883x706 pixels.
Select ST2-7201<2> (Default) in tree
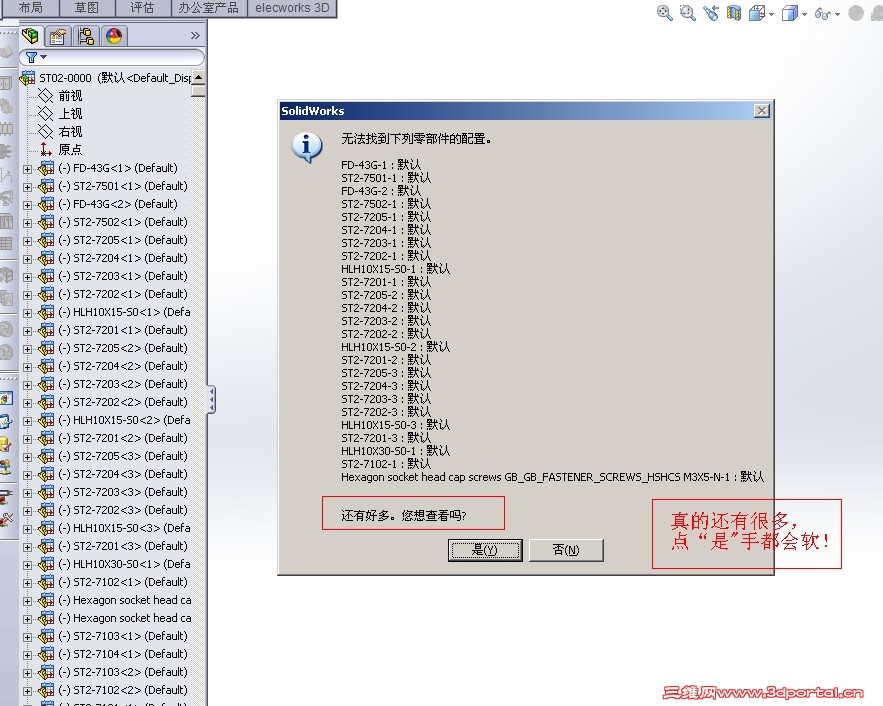[123, 438]
